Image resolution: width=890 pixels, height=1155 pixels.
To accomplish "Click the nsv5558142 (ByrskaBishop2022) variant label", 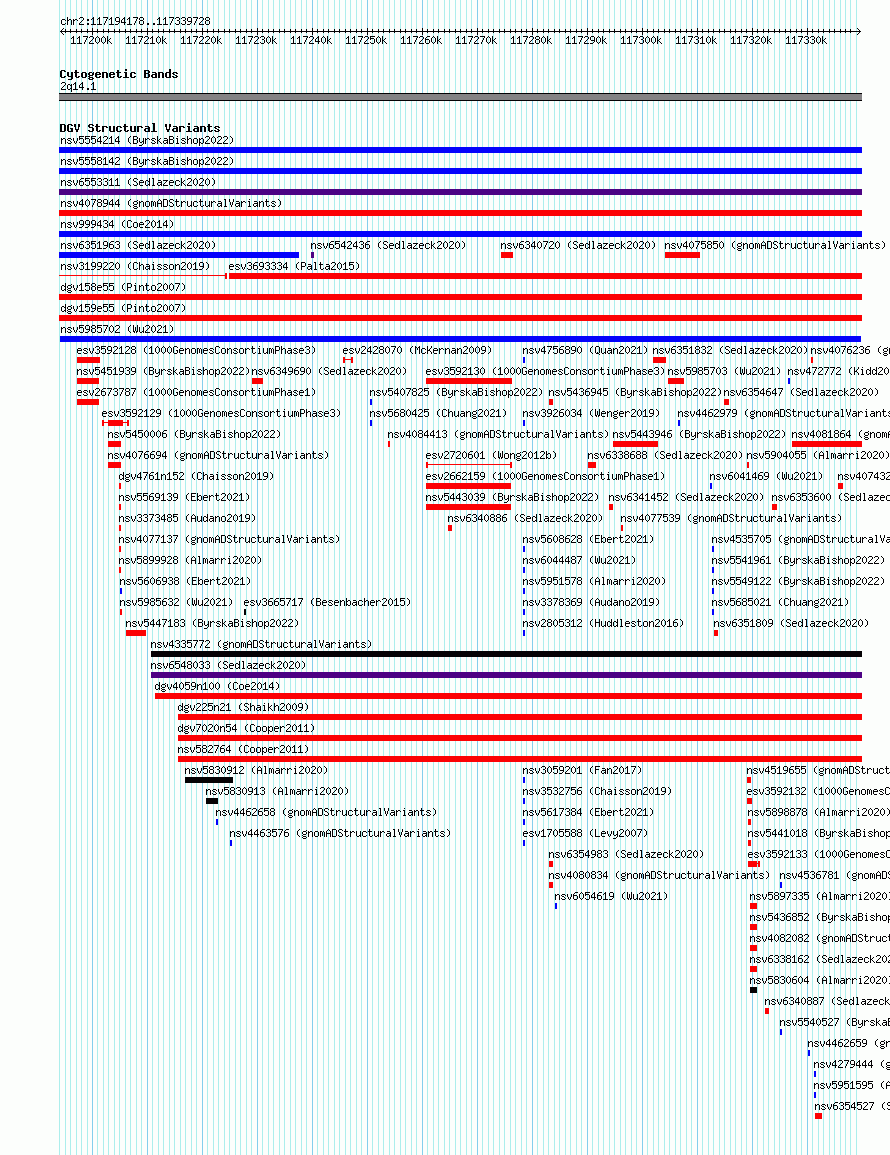I will [x=147, y=161].
